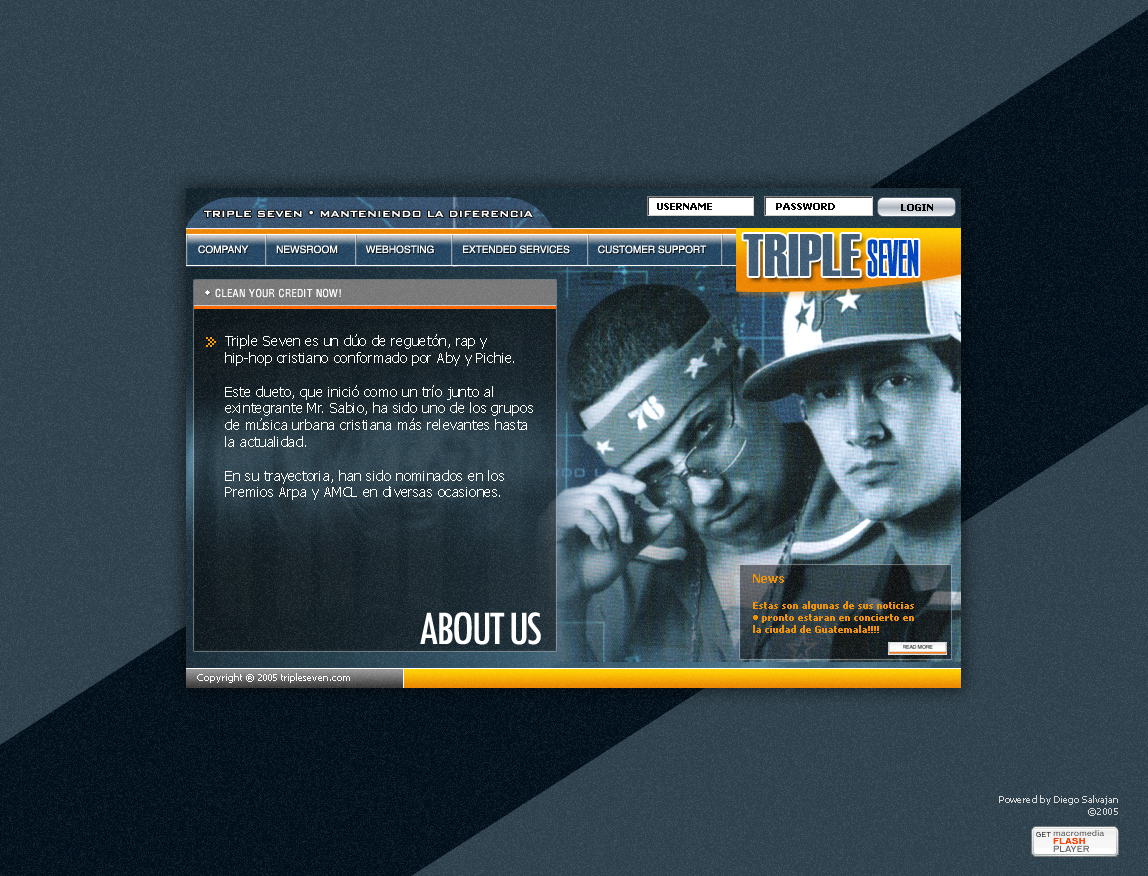The image size is (1148, 876).
Task: Open Extended Services menu
Action: click(516, 250)
